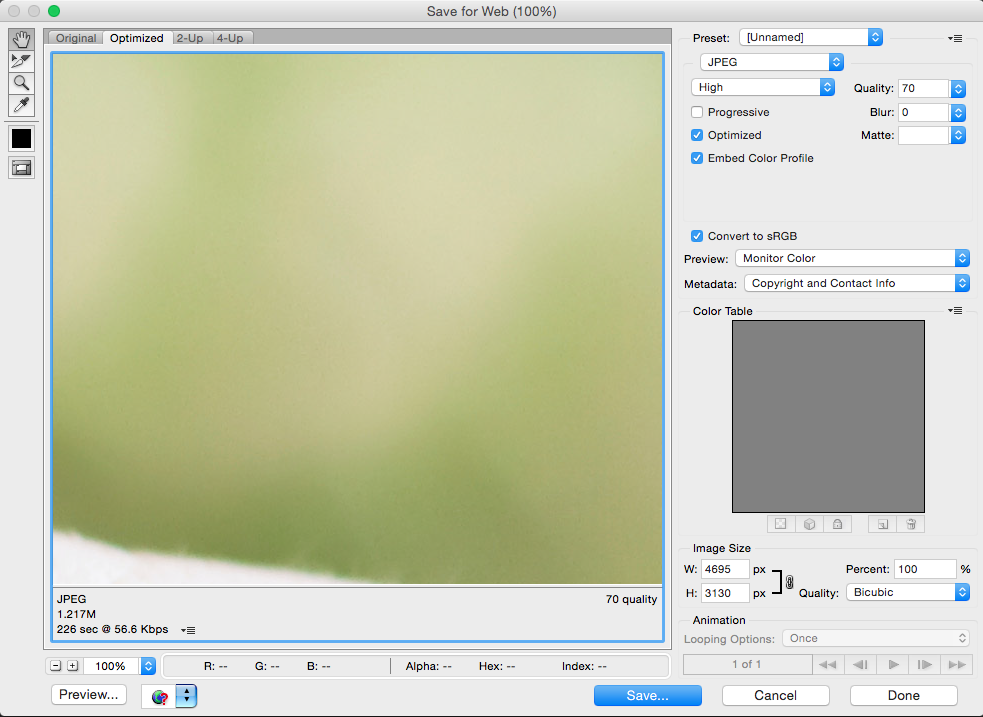
Task: Open the Color Table panel menu
Action: tap(955, 310)
